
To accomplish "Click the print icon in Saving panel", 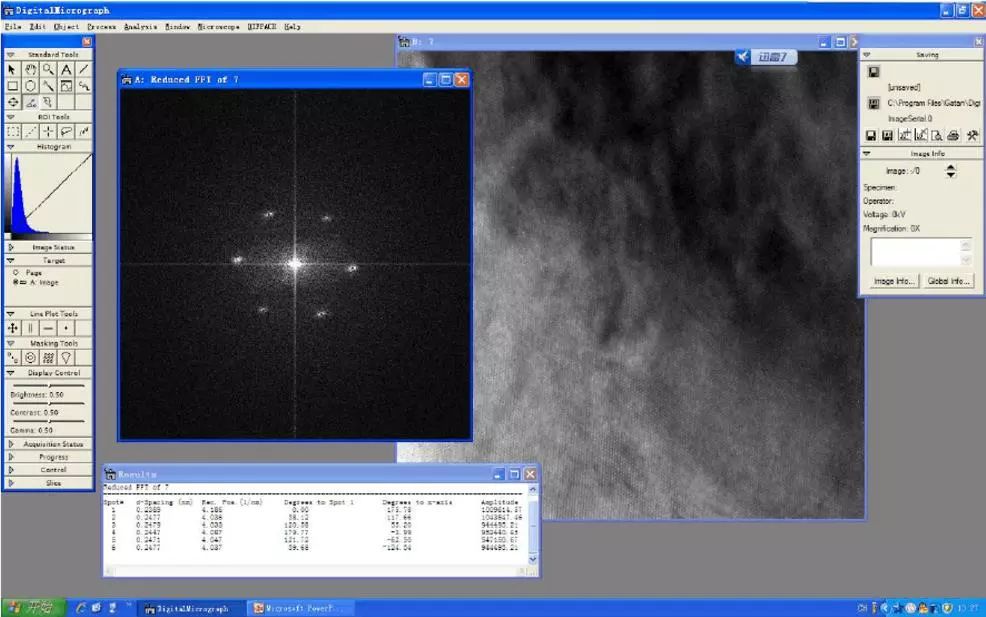I will (953, 135).
